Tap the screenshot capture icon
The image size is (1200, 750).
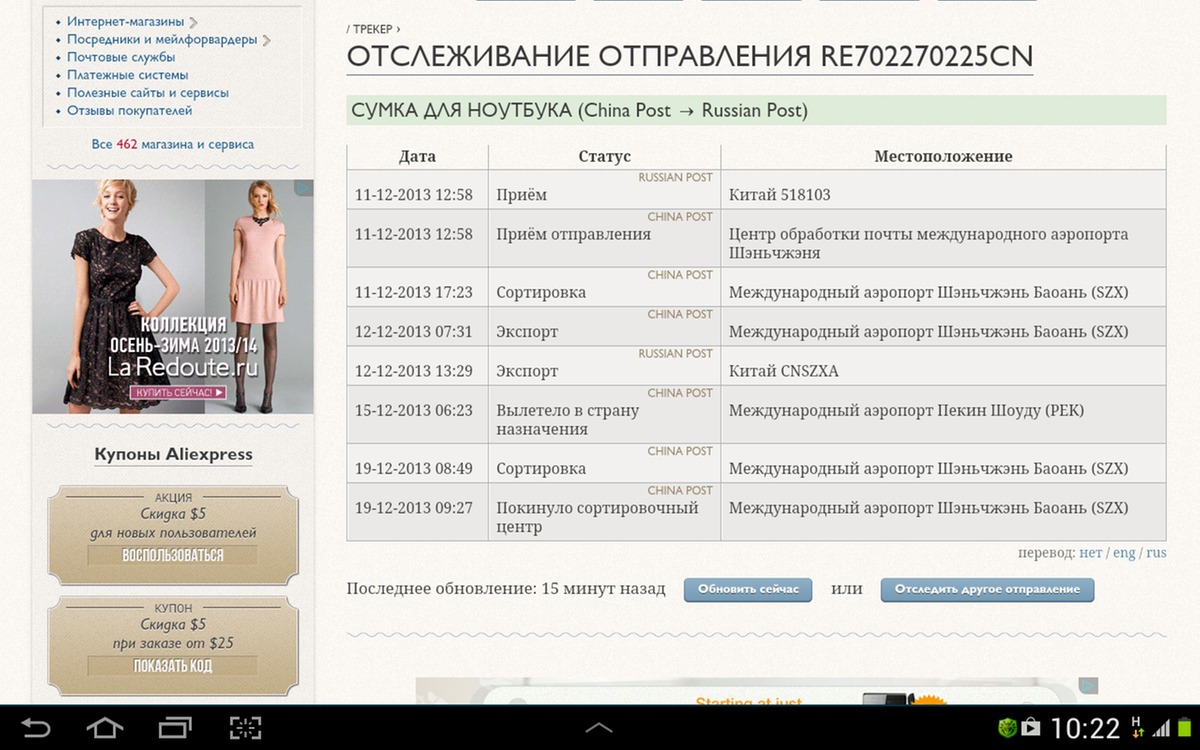(x=245, y=727)
